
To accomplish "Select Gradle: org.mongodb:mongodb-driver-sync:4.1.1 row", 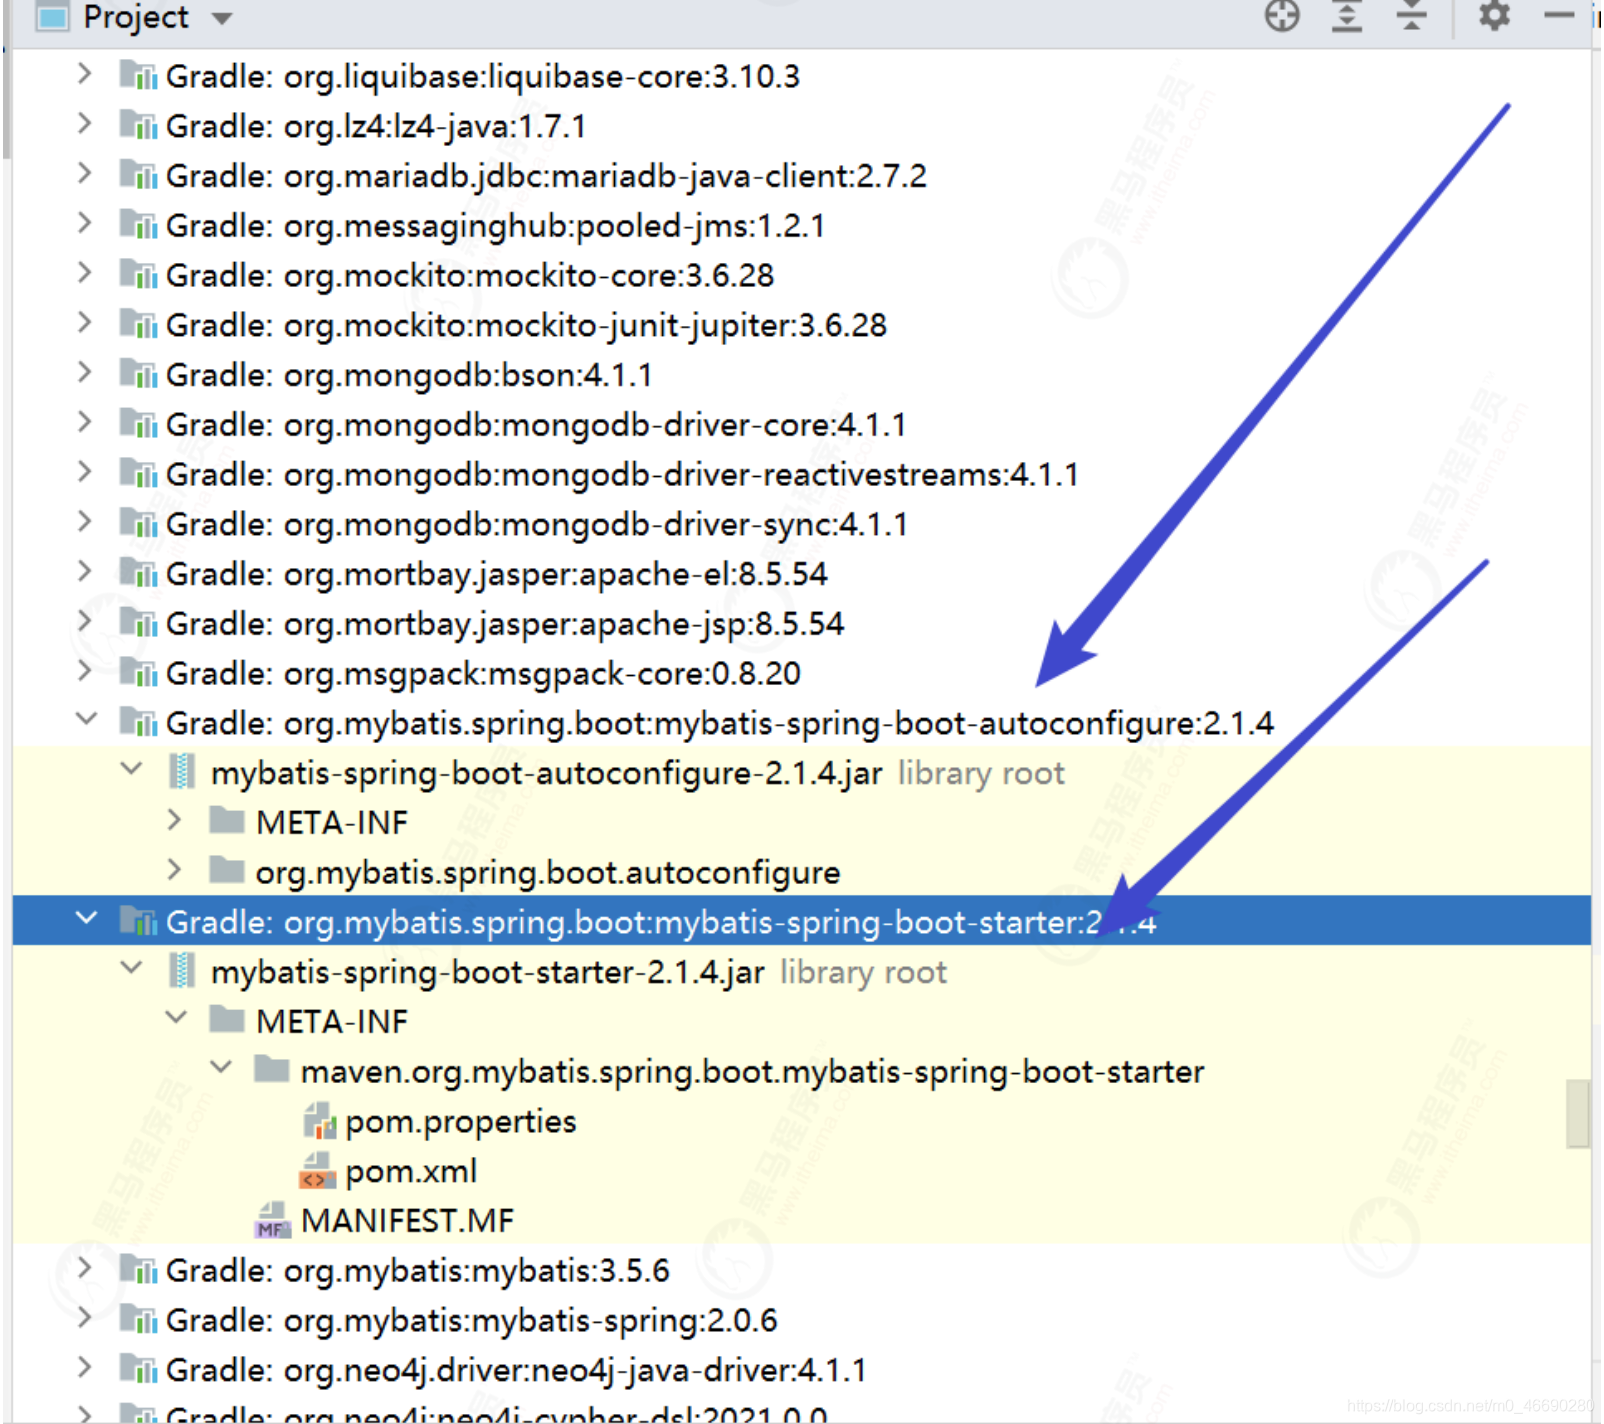I will tap(802, 524).
